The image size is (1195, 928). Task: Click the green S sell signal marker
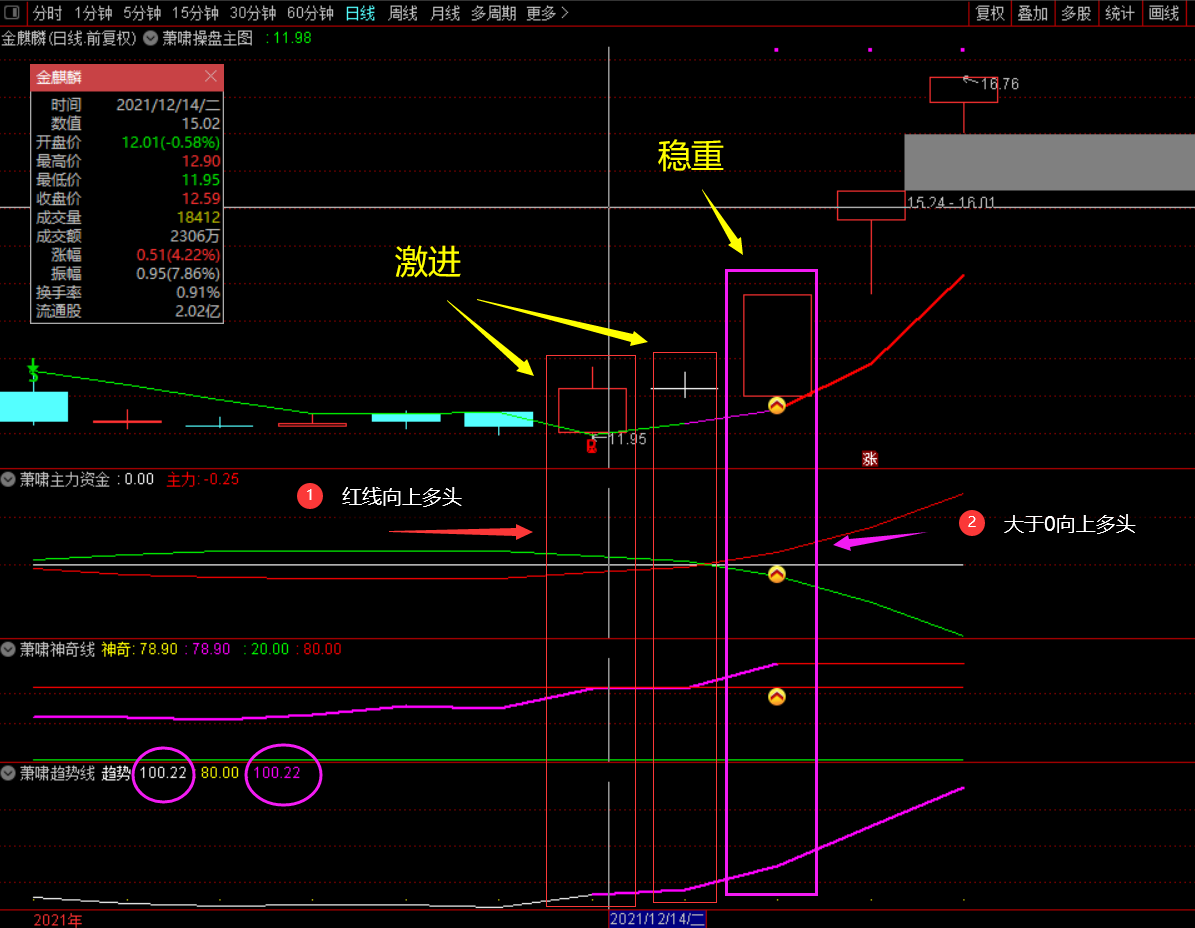click(33, 371)
